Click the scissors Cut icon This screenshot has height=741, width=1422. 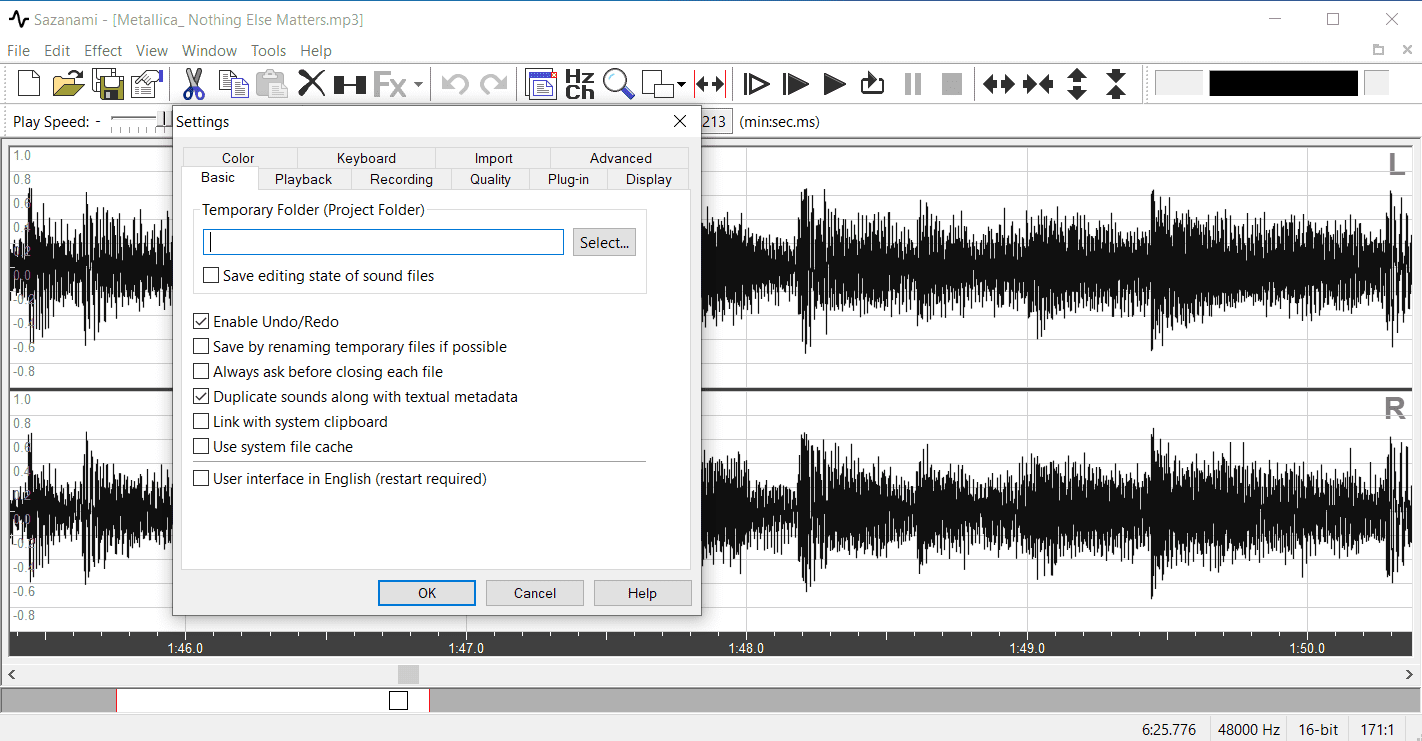click(194, 84)
